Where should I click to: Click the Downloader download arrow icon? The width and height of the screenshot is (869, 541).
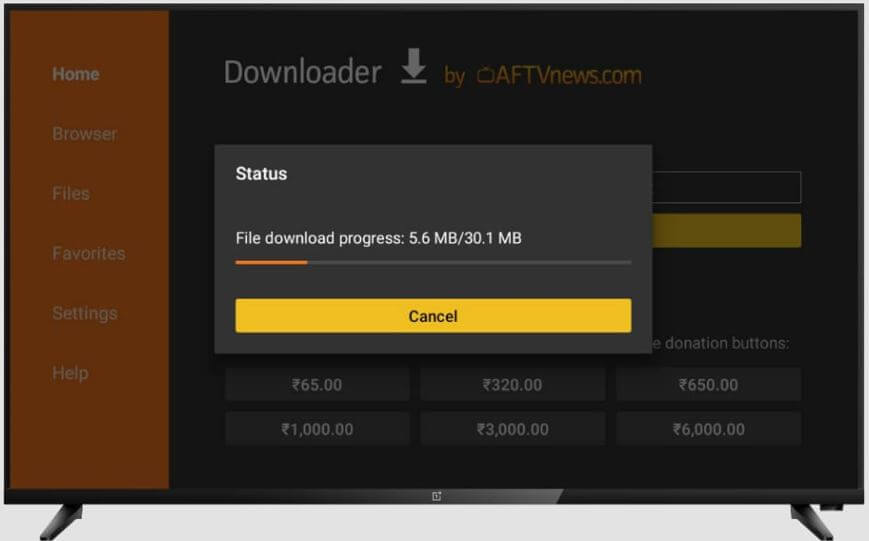[413, 67]
